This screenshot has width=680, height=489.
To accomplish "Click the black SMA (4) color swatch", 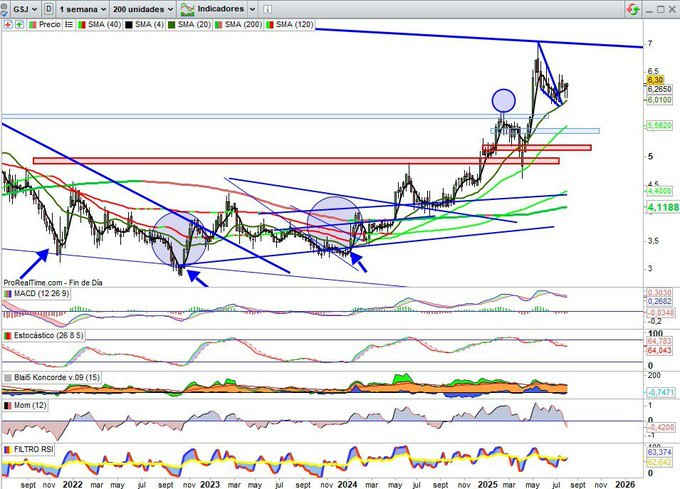I will pyautogui.click(x=129, y=25).
